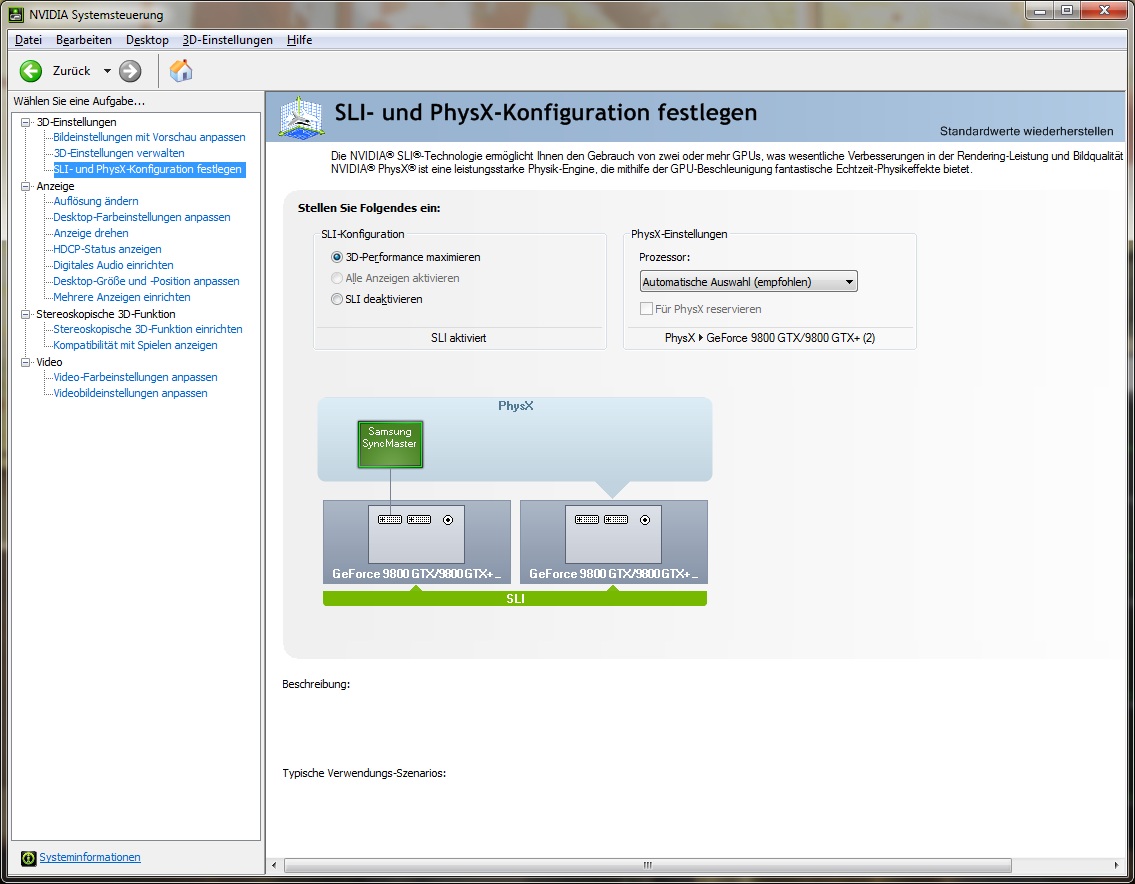The width and height of the screenshot is (1135, 884).
Task: Select SLI- und PhysX-Konfiguration festlegen task
Action: 148,169
